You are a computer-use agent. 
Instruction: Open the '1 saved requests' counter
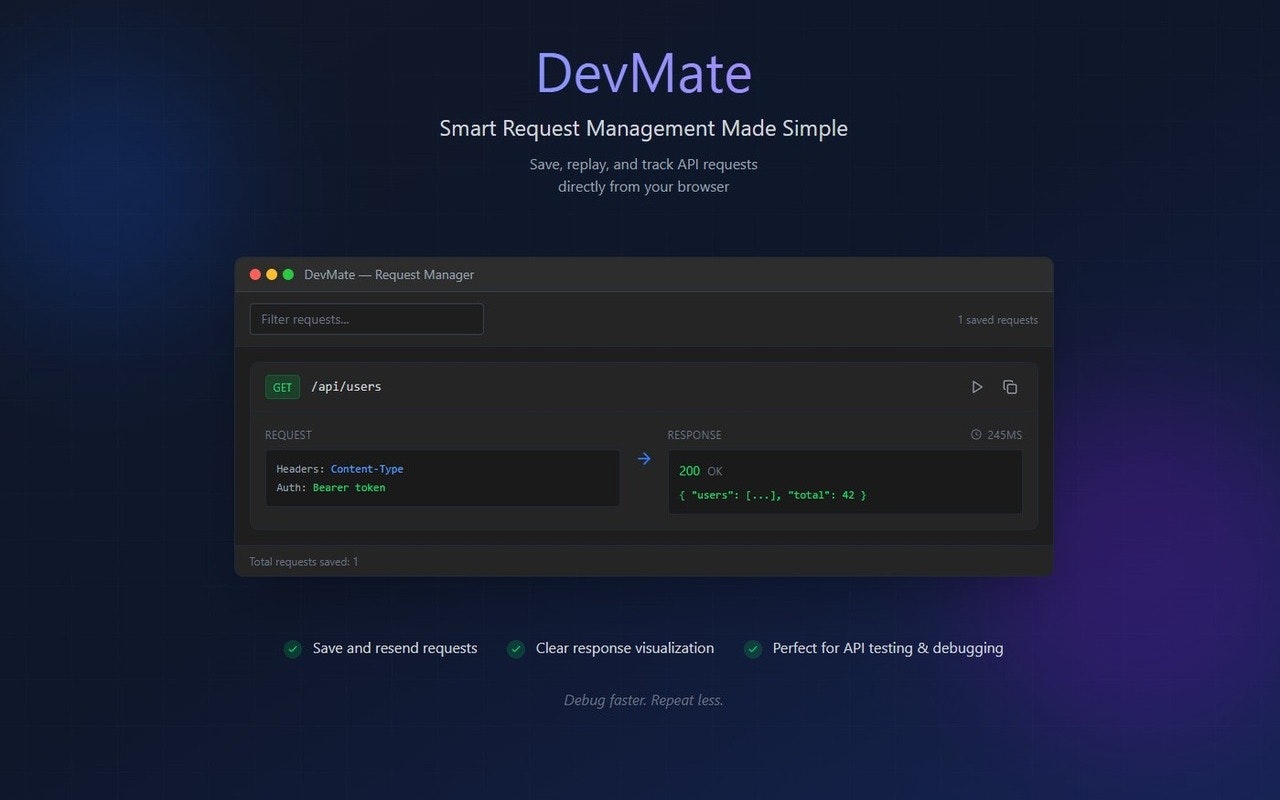click(997, 319)
